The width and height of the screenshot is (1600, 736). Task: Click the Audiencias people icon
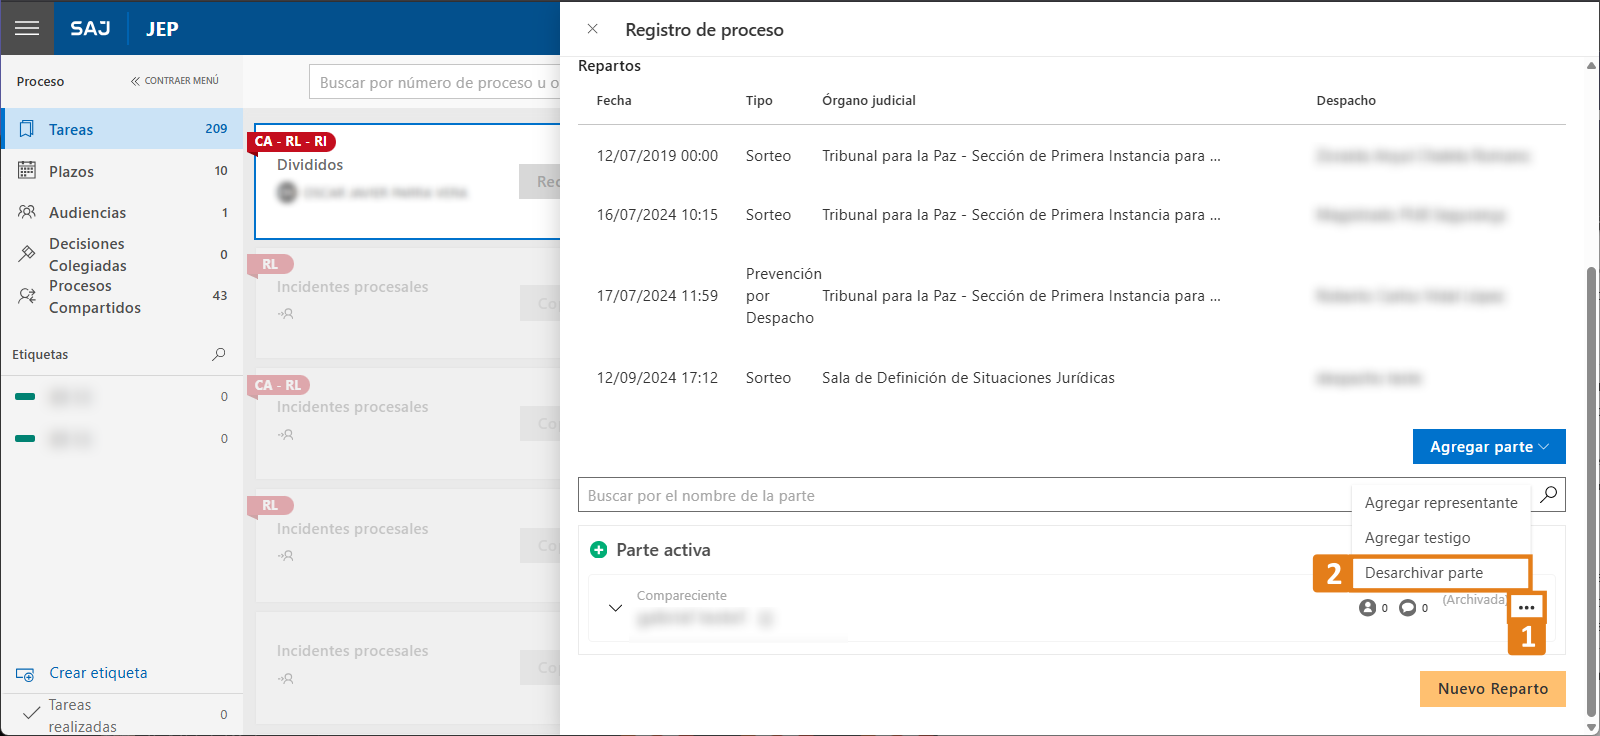point(27,212)
